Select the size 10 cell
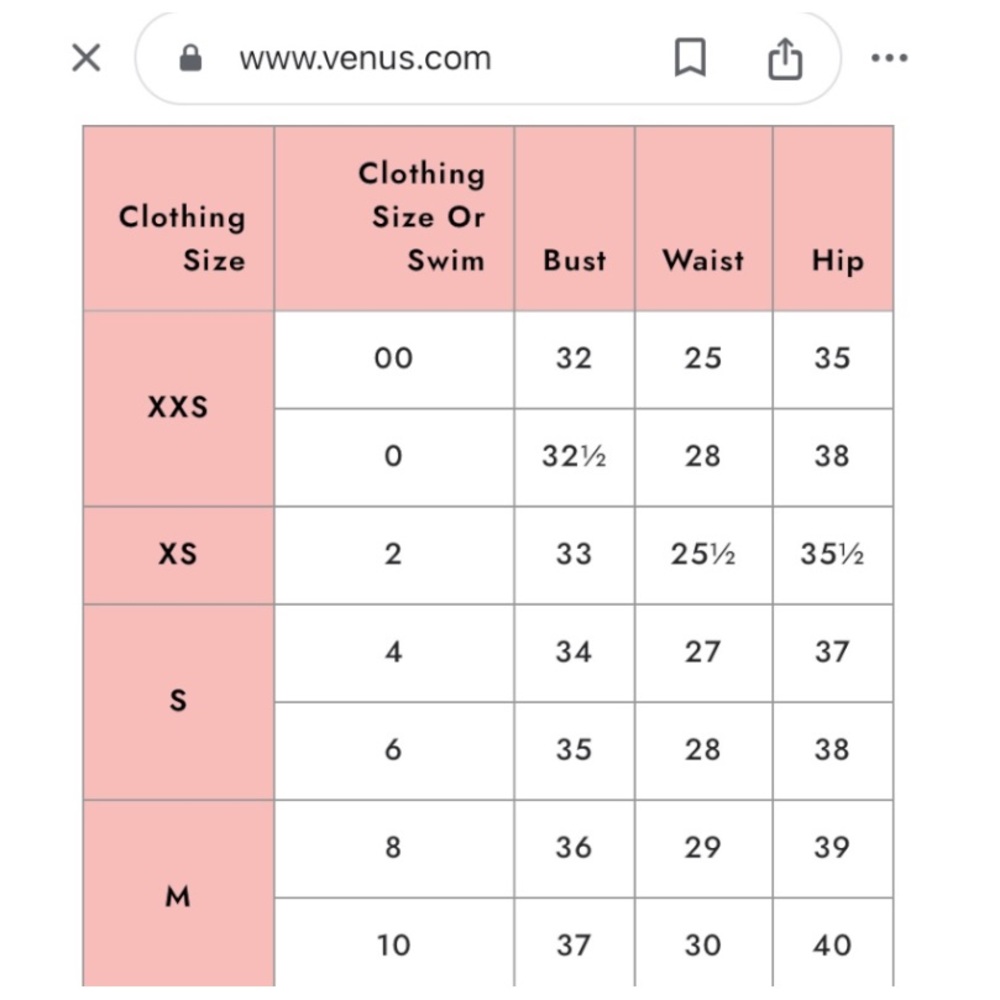Image resolution: width=1000 pixels, height=1000 pixels. click(x=394, y=943)
